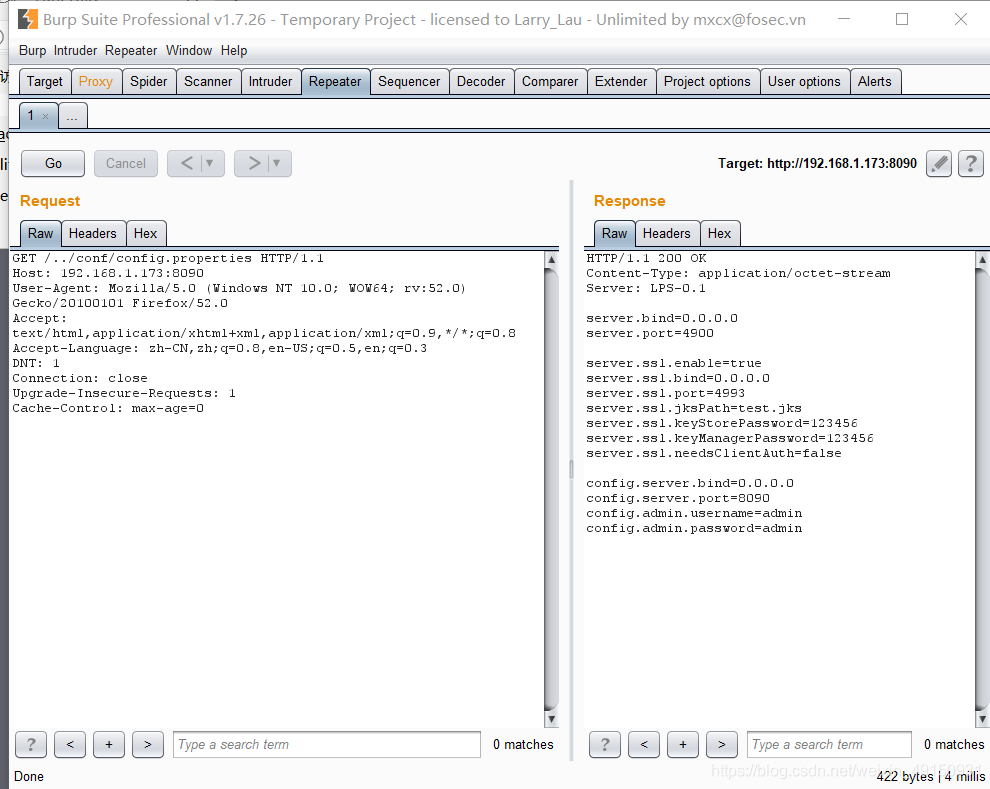
Task: Click the Cache-Control: max-age=0 header line
Action: point(108,408)
